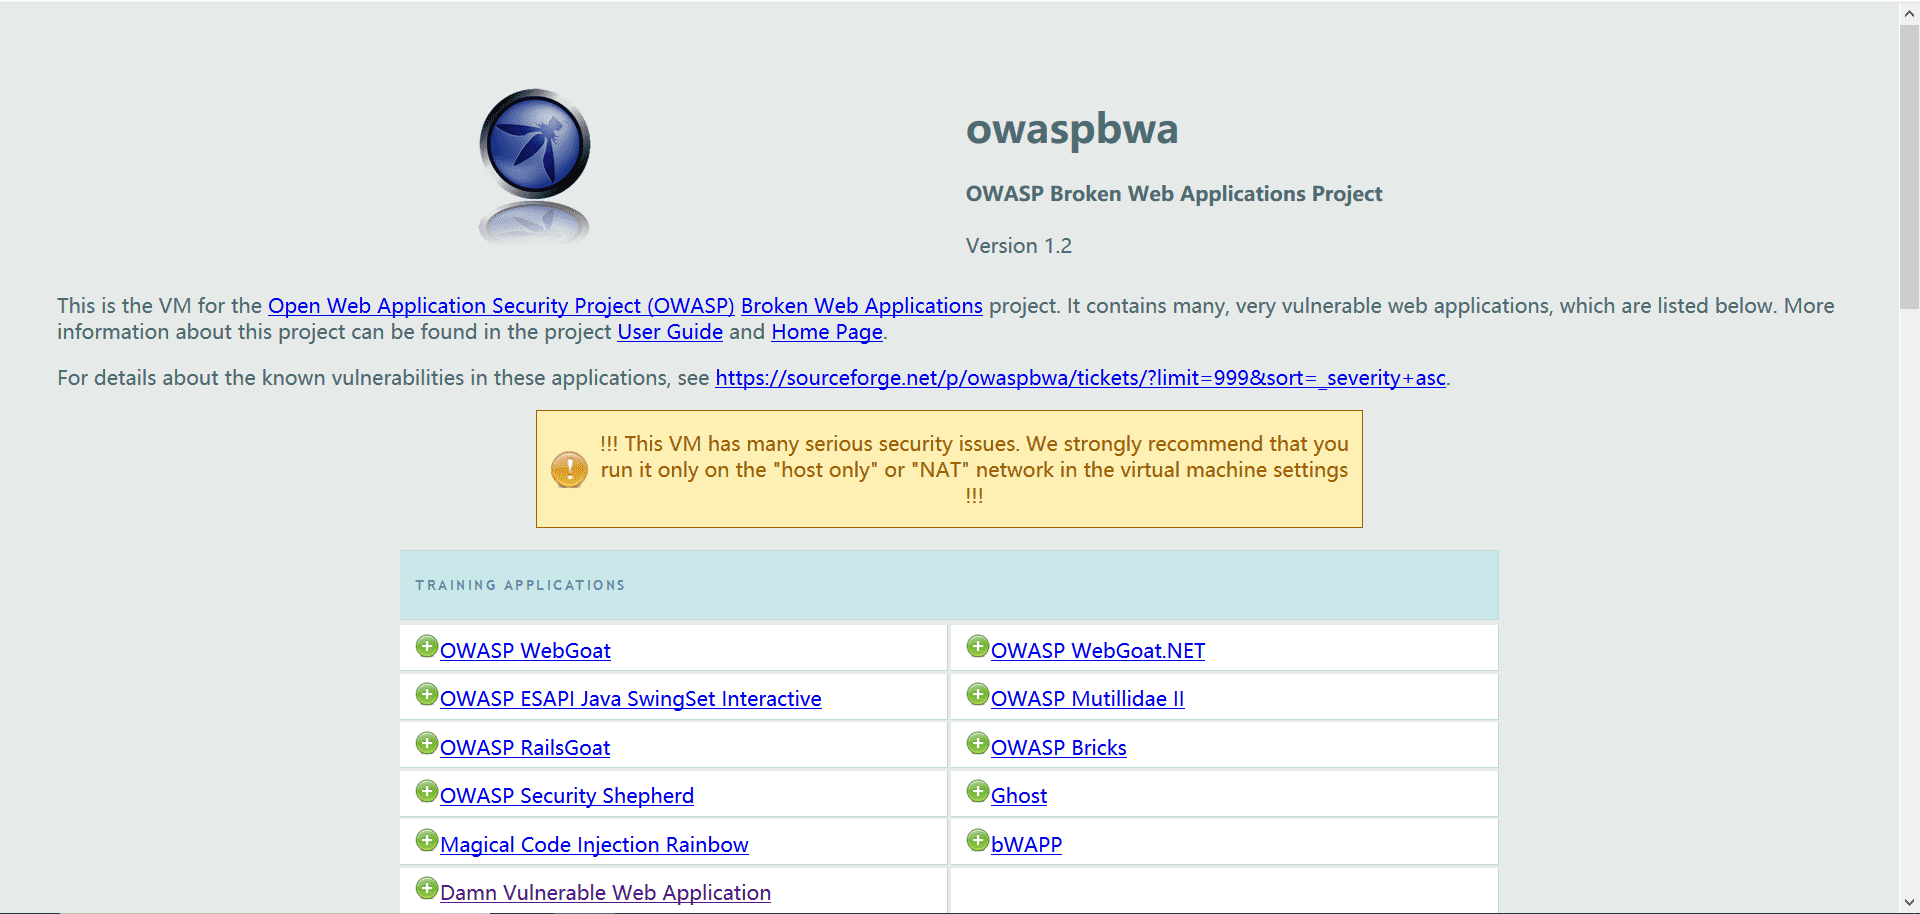Launch OWASP ESAPI Java SwingSet Interactive
This screenshot has height=914, width=1920.
(x=631, y=699)
